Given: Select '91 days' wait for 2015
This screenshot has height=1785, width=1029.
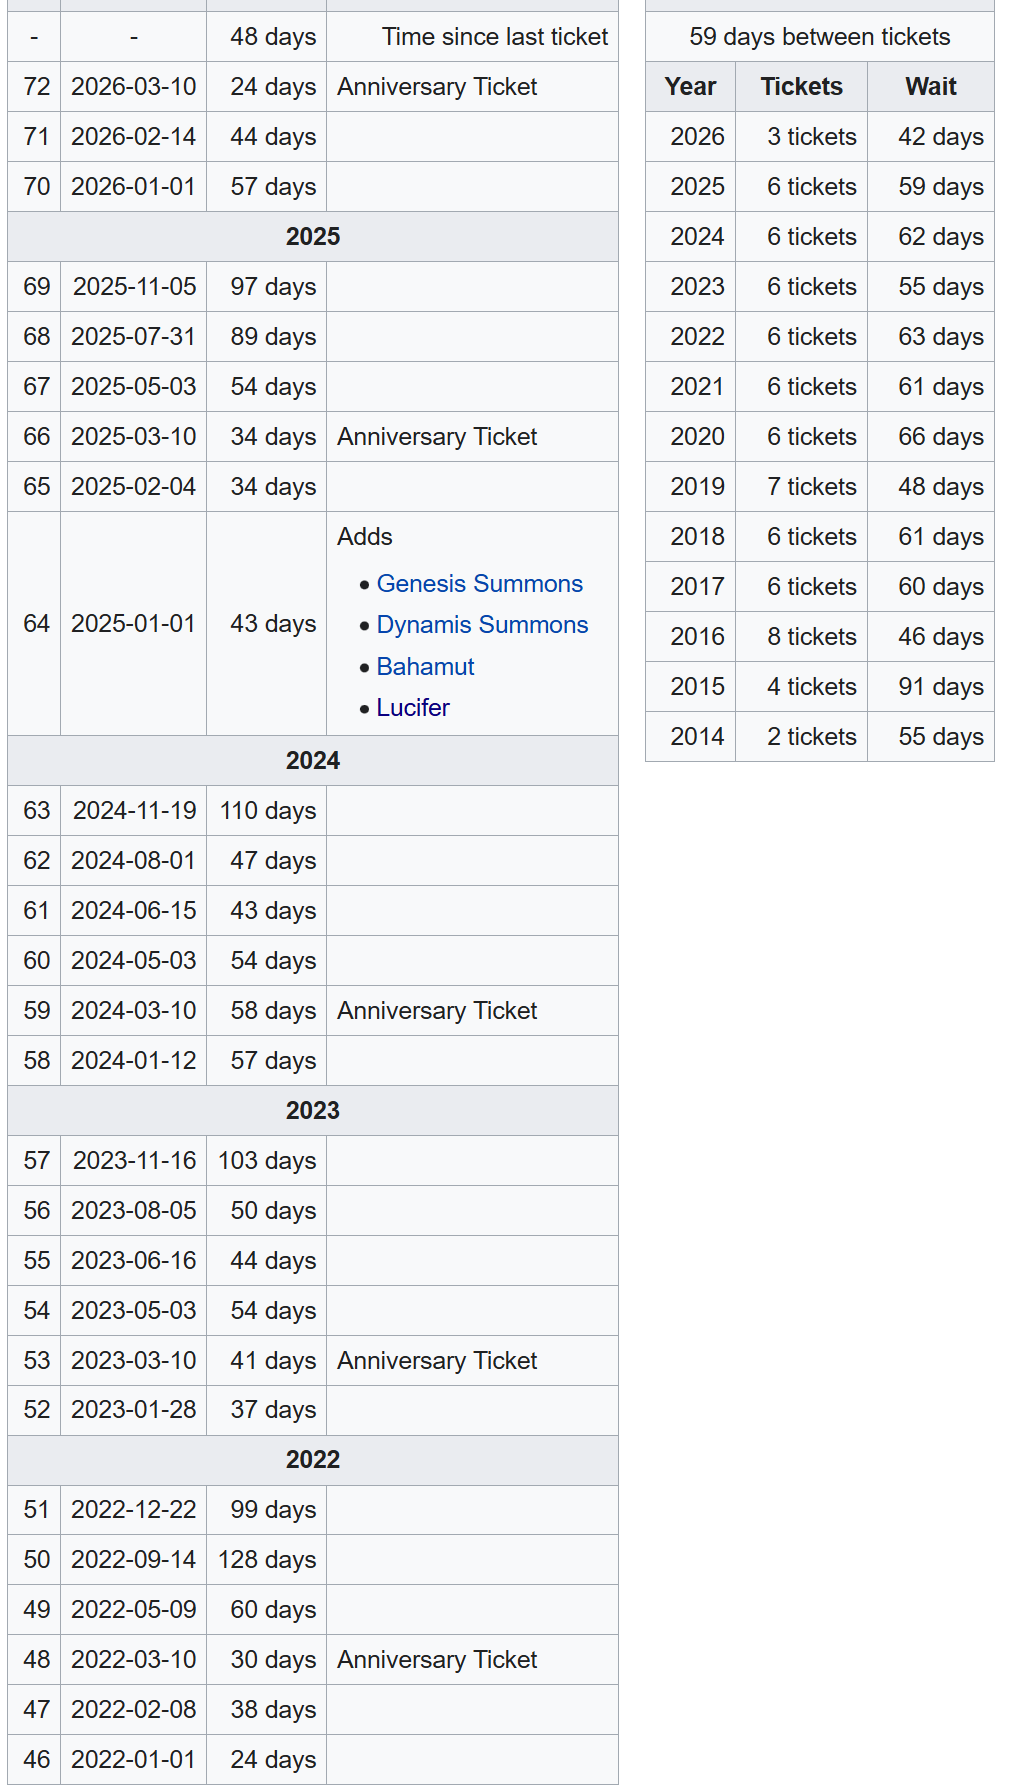Looking at the screenshot, I should coord(931,687).
